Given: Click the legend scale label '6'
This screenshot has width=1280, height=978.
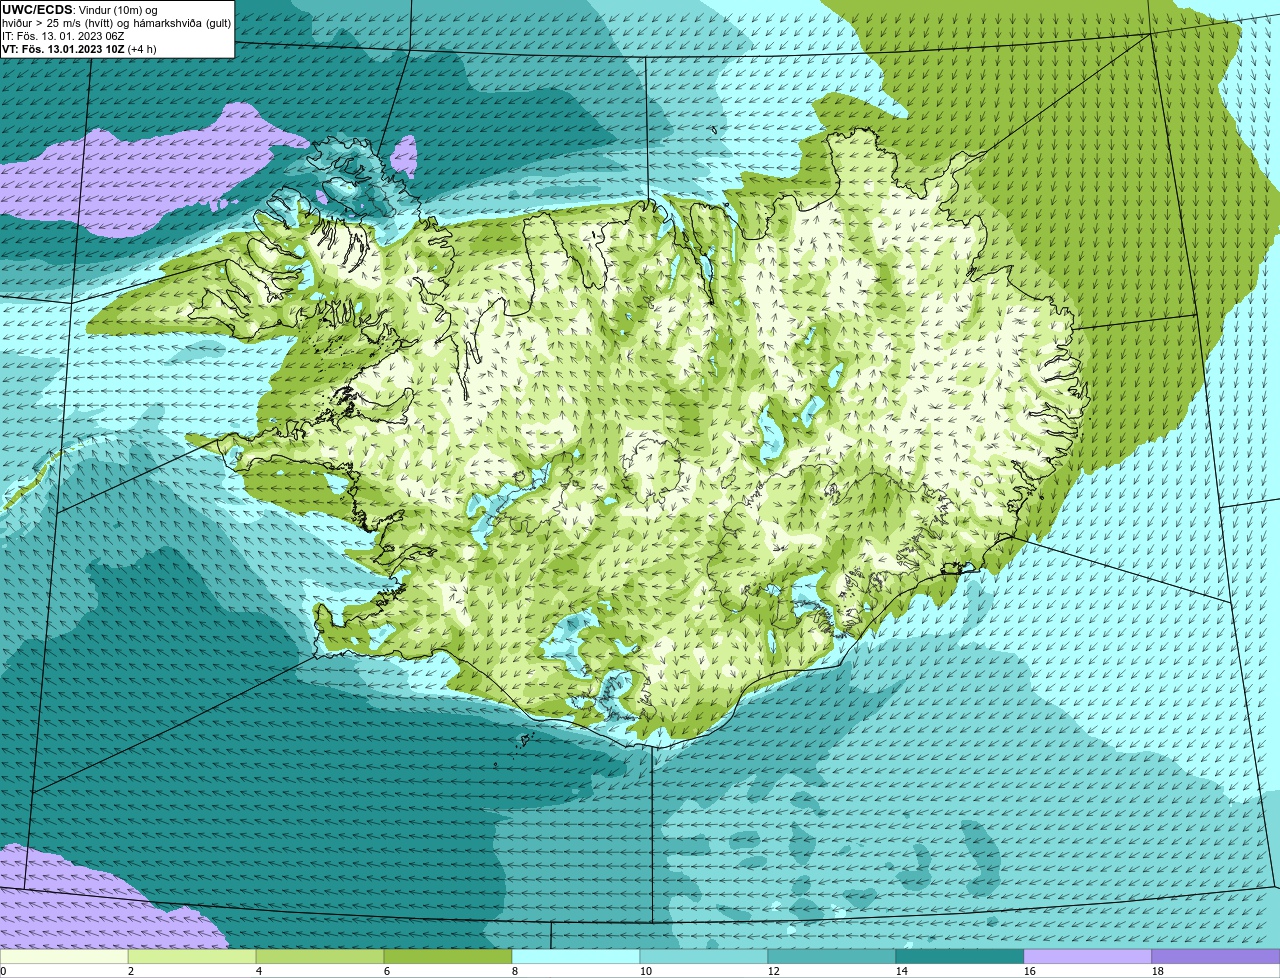Looking at the screenshot, I should click(387, 971).
